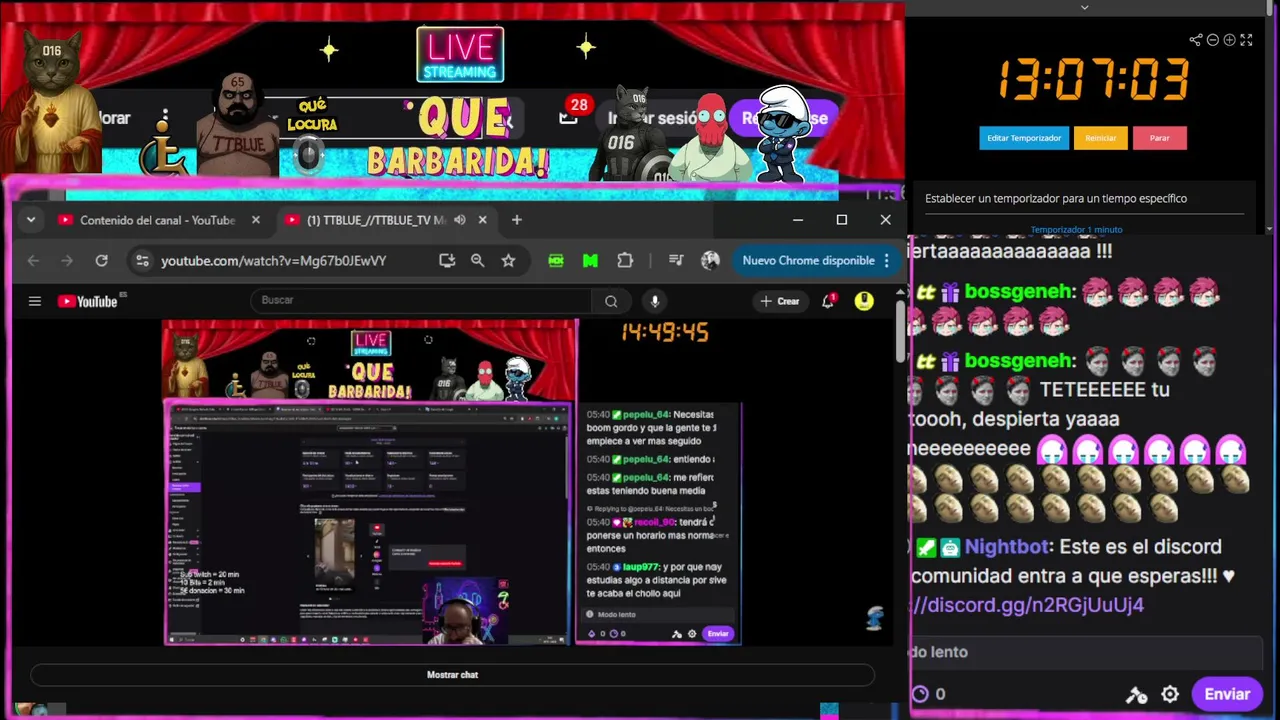The image size is (1280, 720).
Task: Open the green M extension
Action: point(590,260)
